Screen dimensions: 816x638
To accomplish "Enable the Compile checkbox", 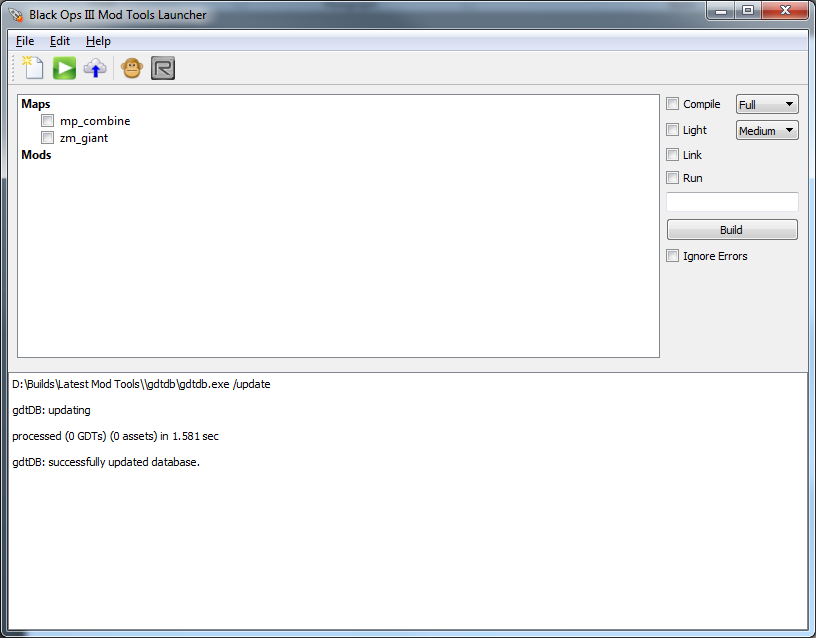I will [672, 104].
